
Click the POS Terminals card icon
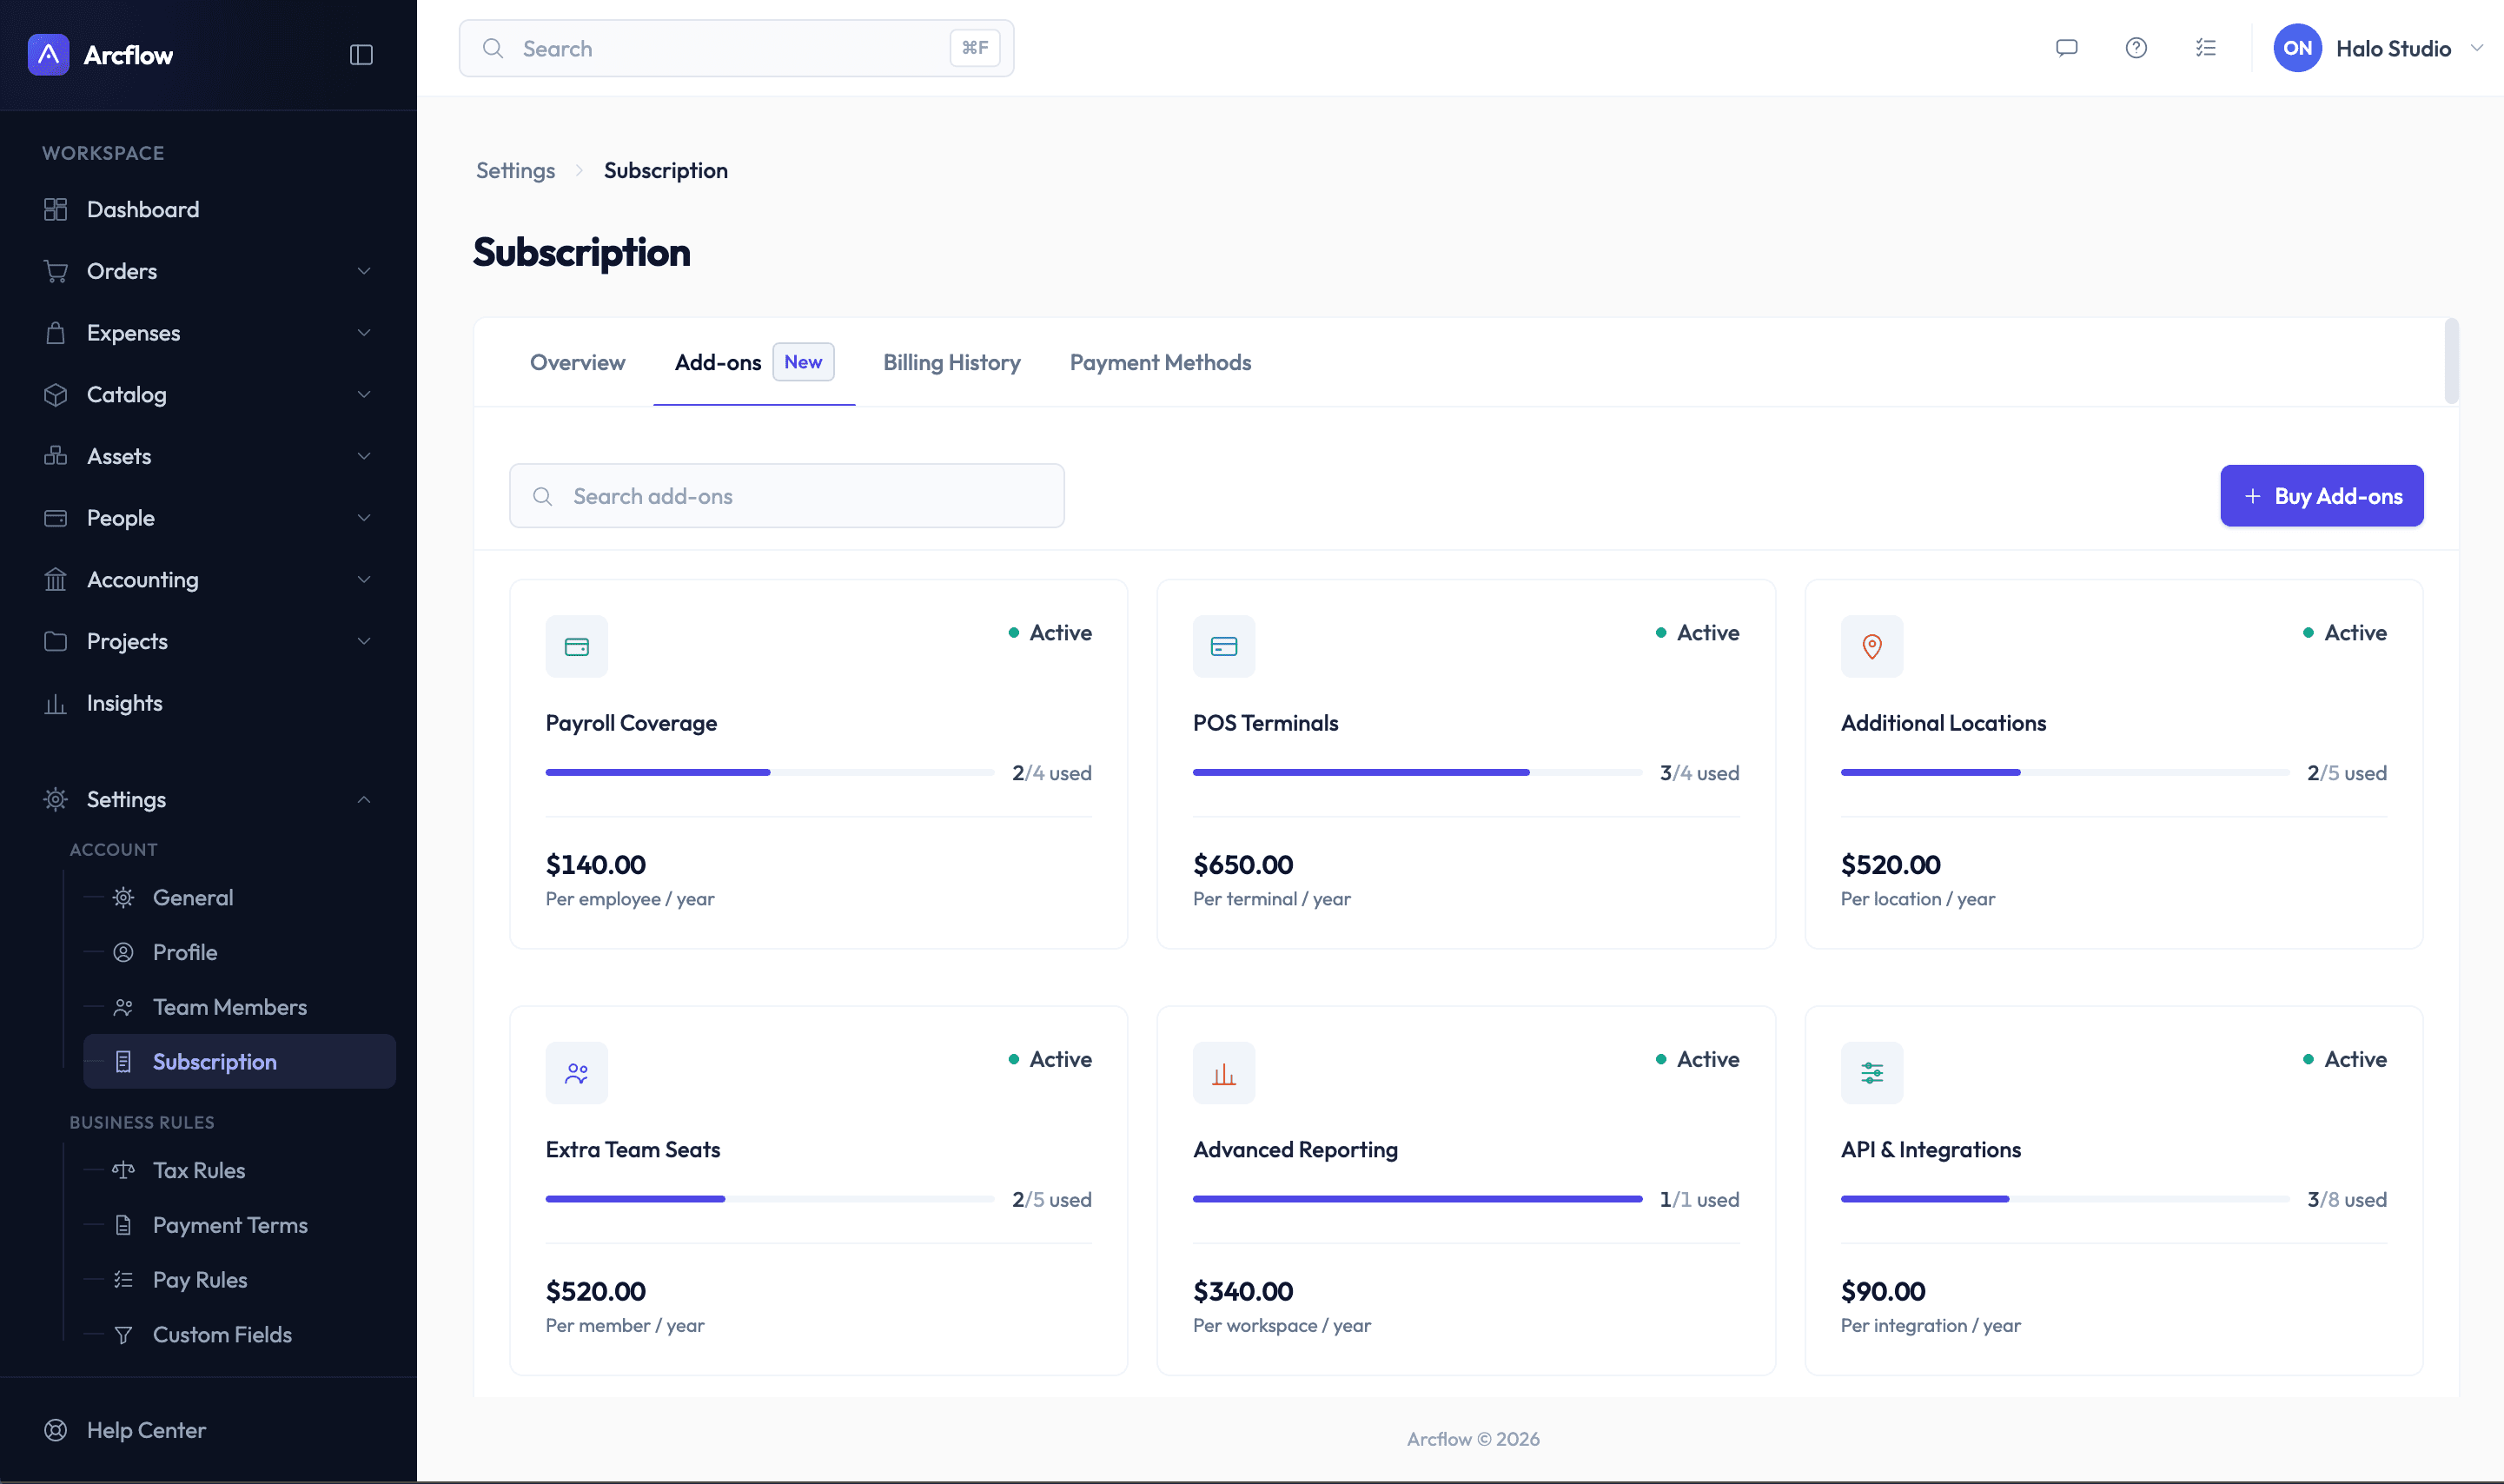(1223, 646)
